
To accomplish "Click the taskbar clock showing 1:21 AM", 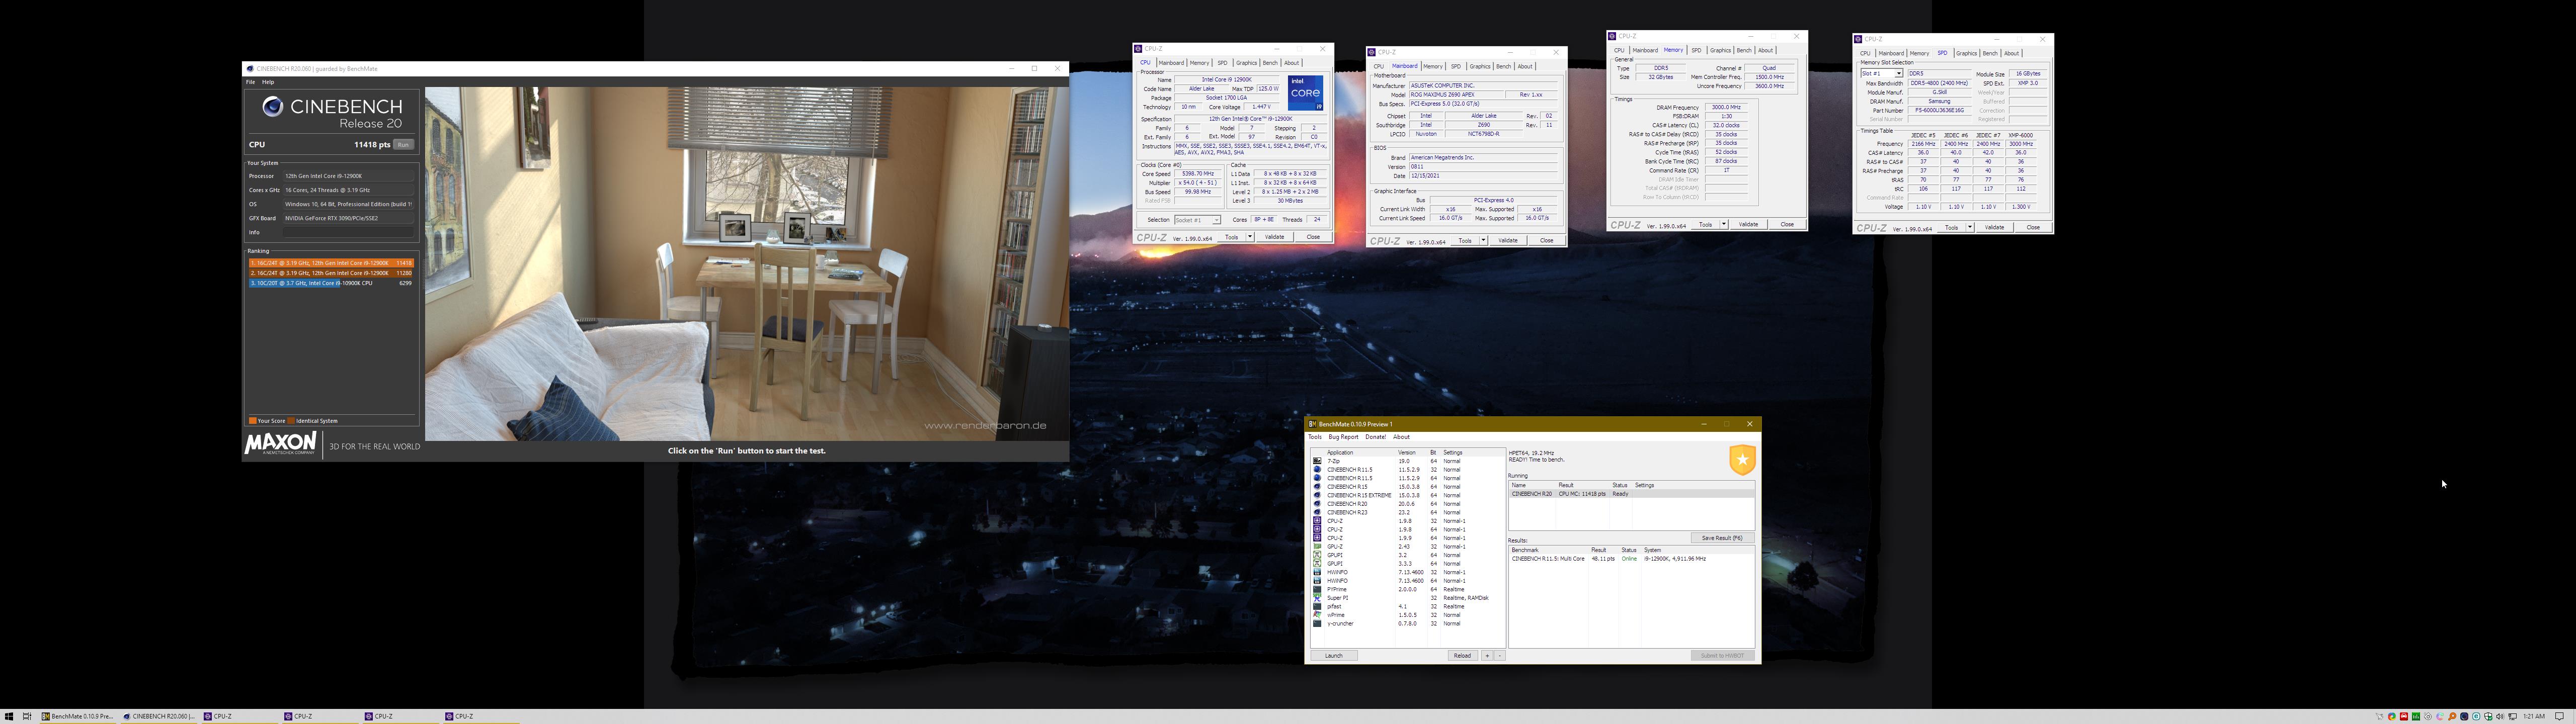I will [x=2534, y=716].
